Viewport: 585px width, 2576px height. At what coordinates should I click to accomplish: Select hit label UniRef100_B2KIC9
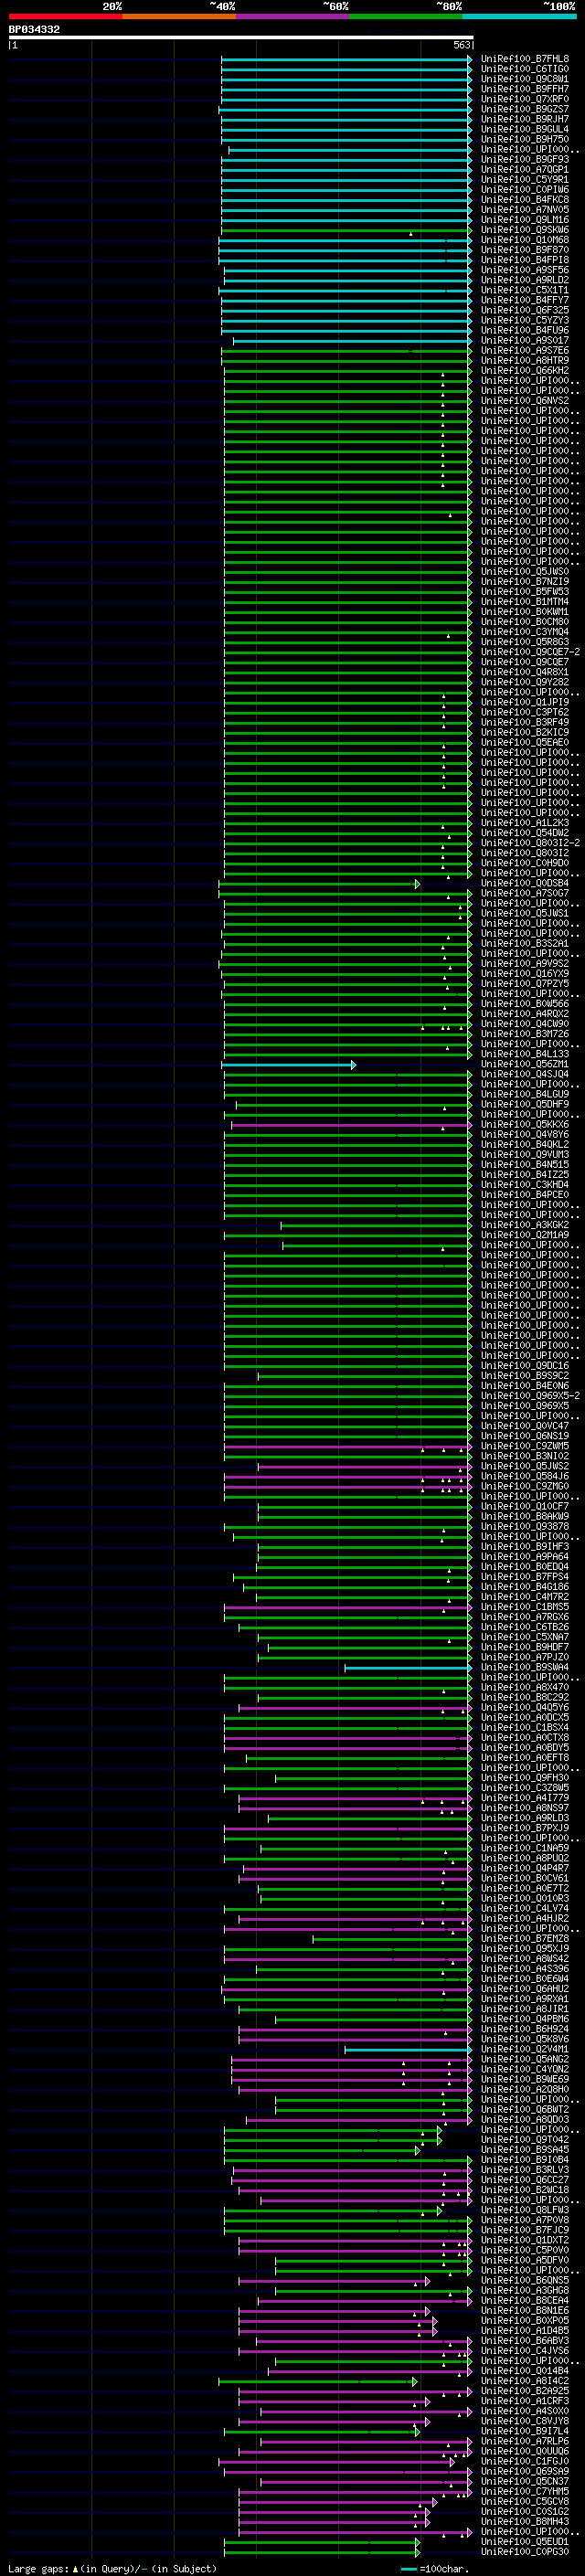click(525, 732)
